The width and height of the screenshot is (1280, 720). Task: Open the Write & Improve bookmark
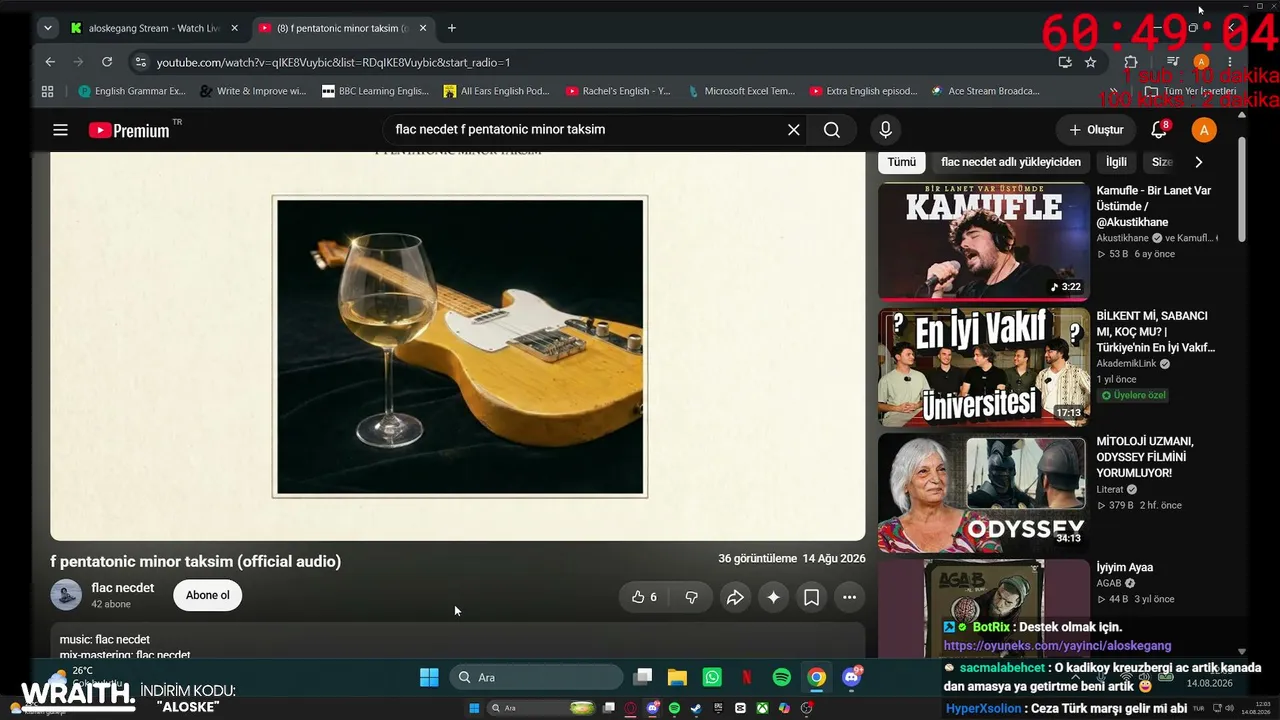pos(254,91)
